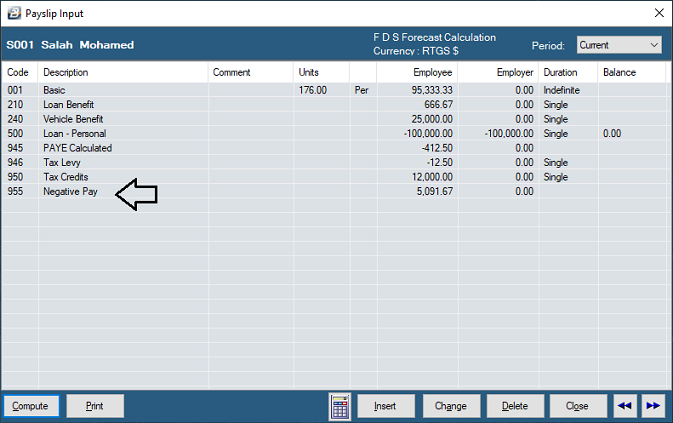Click the Code column header
Image resolution: width=673 pixels, height=423 pixels.
[18, 73]
